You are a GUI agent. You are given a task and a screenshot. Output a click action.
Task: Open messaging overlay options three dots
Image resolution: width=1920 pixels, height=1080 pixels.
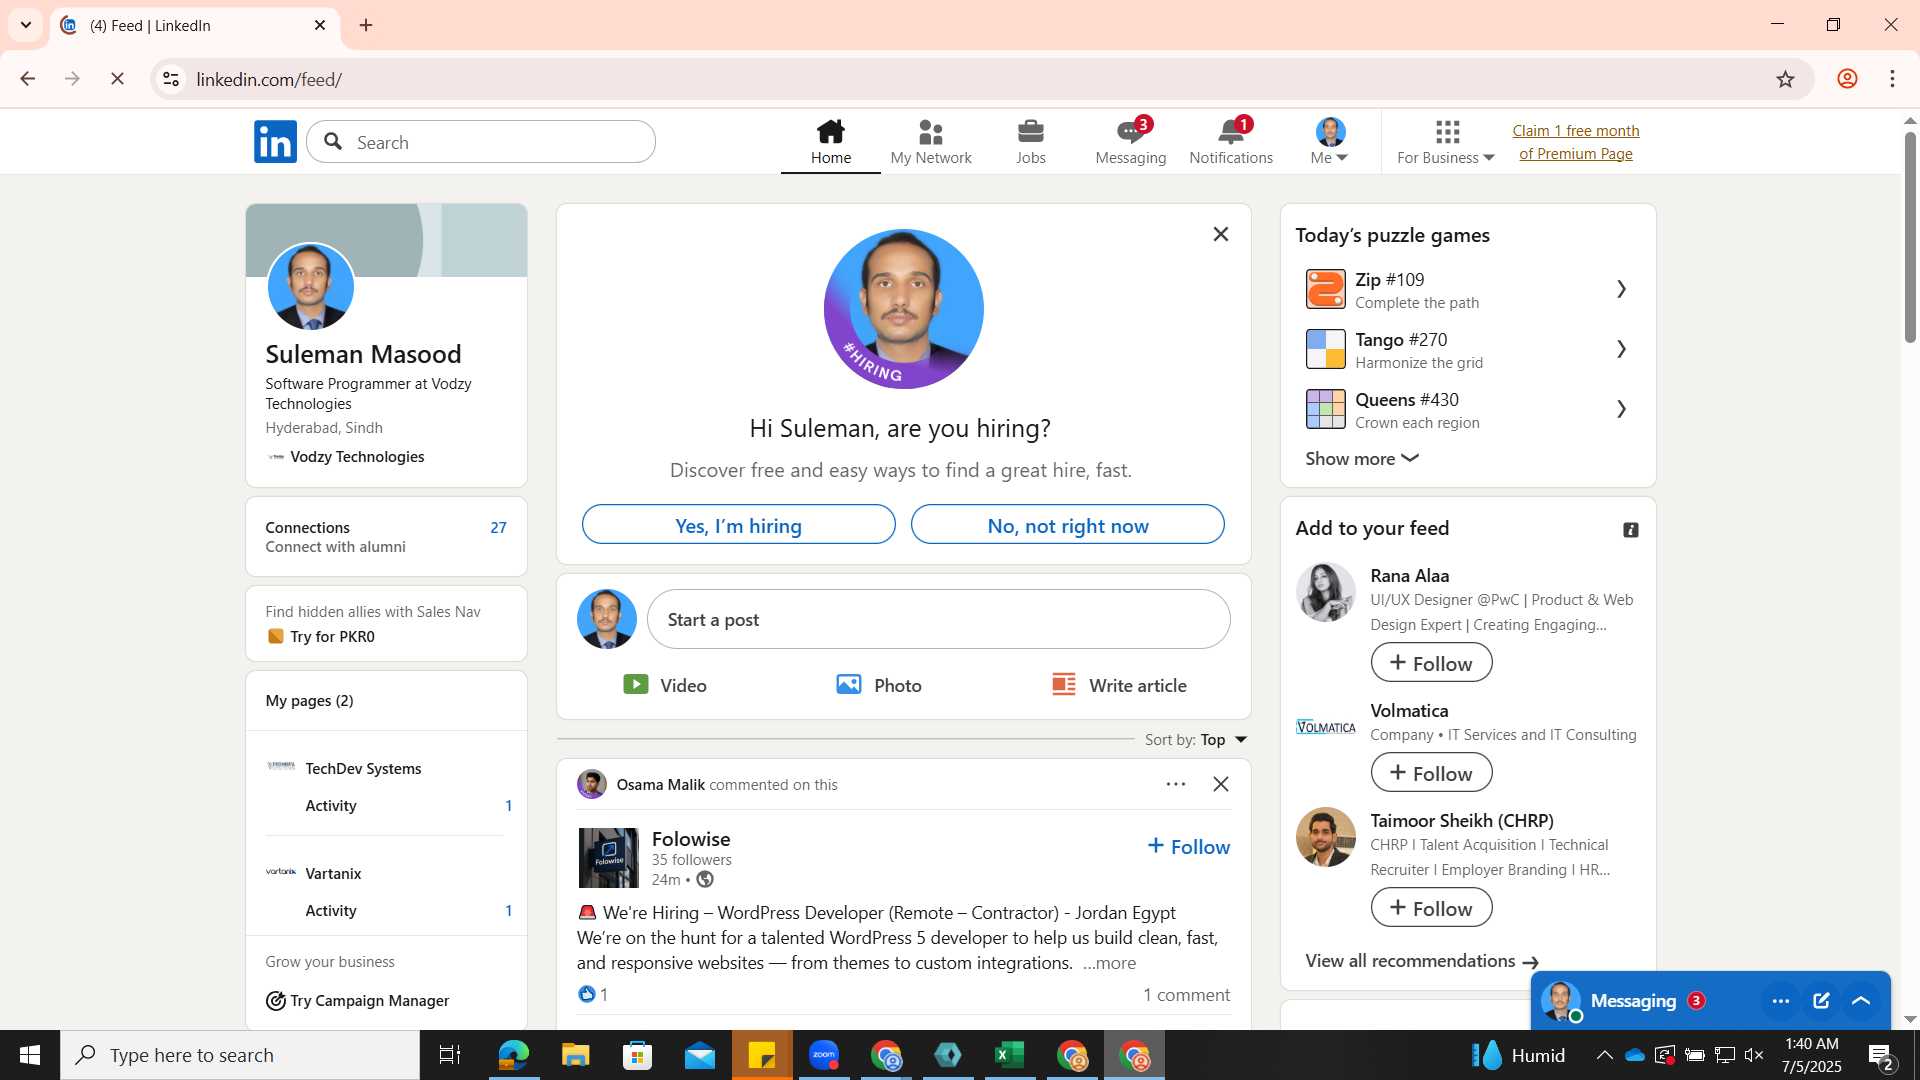1780,1001
